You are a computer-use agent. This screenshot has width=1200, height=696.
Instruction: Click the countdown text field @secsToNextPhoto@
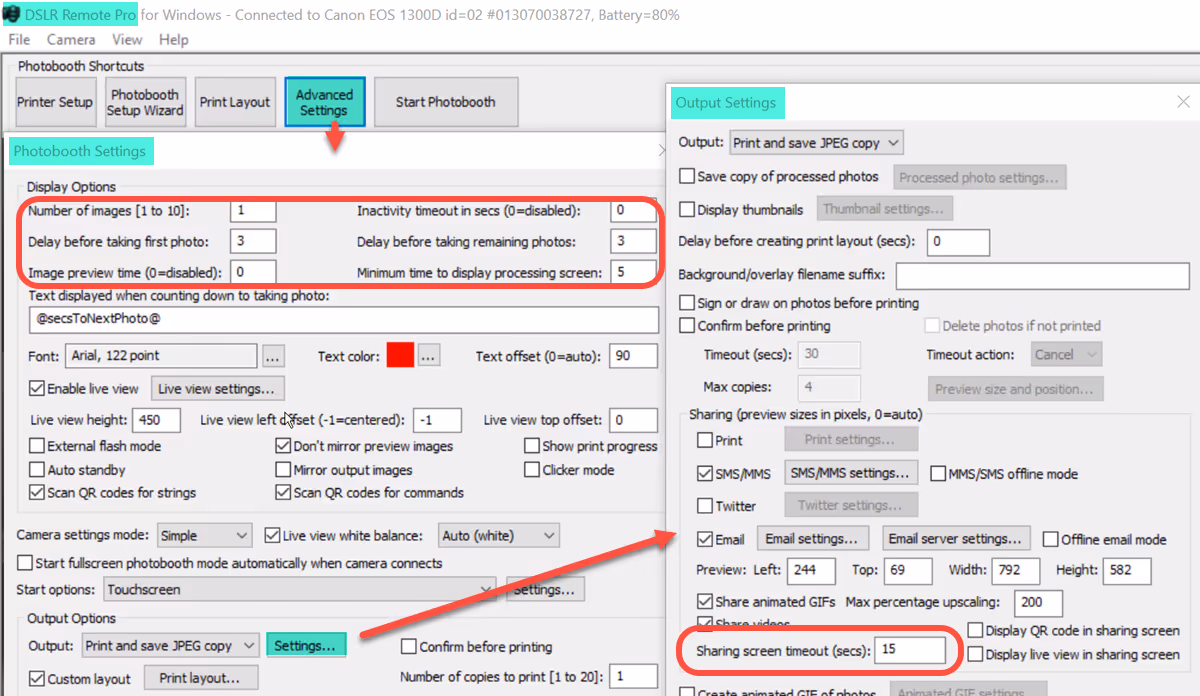point(344,320)
